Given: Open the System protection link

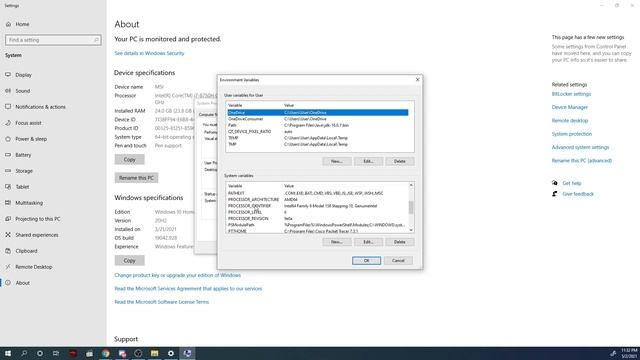Looking at the screenshot, I should click(572, 134).
